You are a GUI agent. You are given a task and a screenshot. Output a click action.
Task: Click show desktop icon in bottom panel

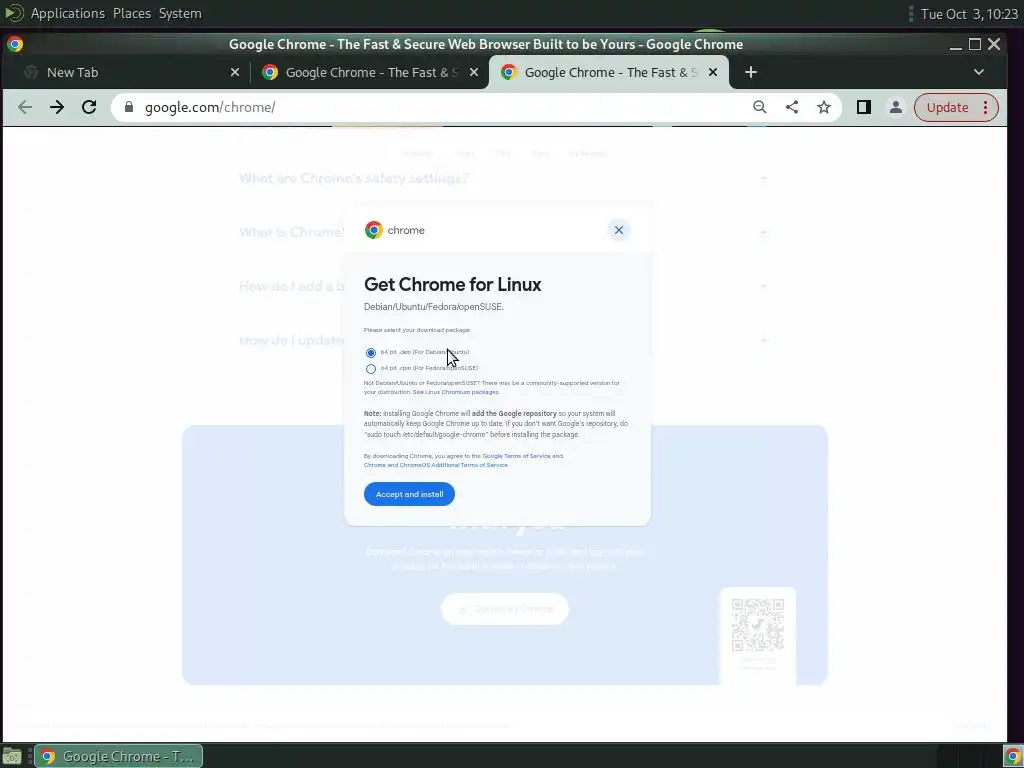12,756
